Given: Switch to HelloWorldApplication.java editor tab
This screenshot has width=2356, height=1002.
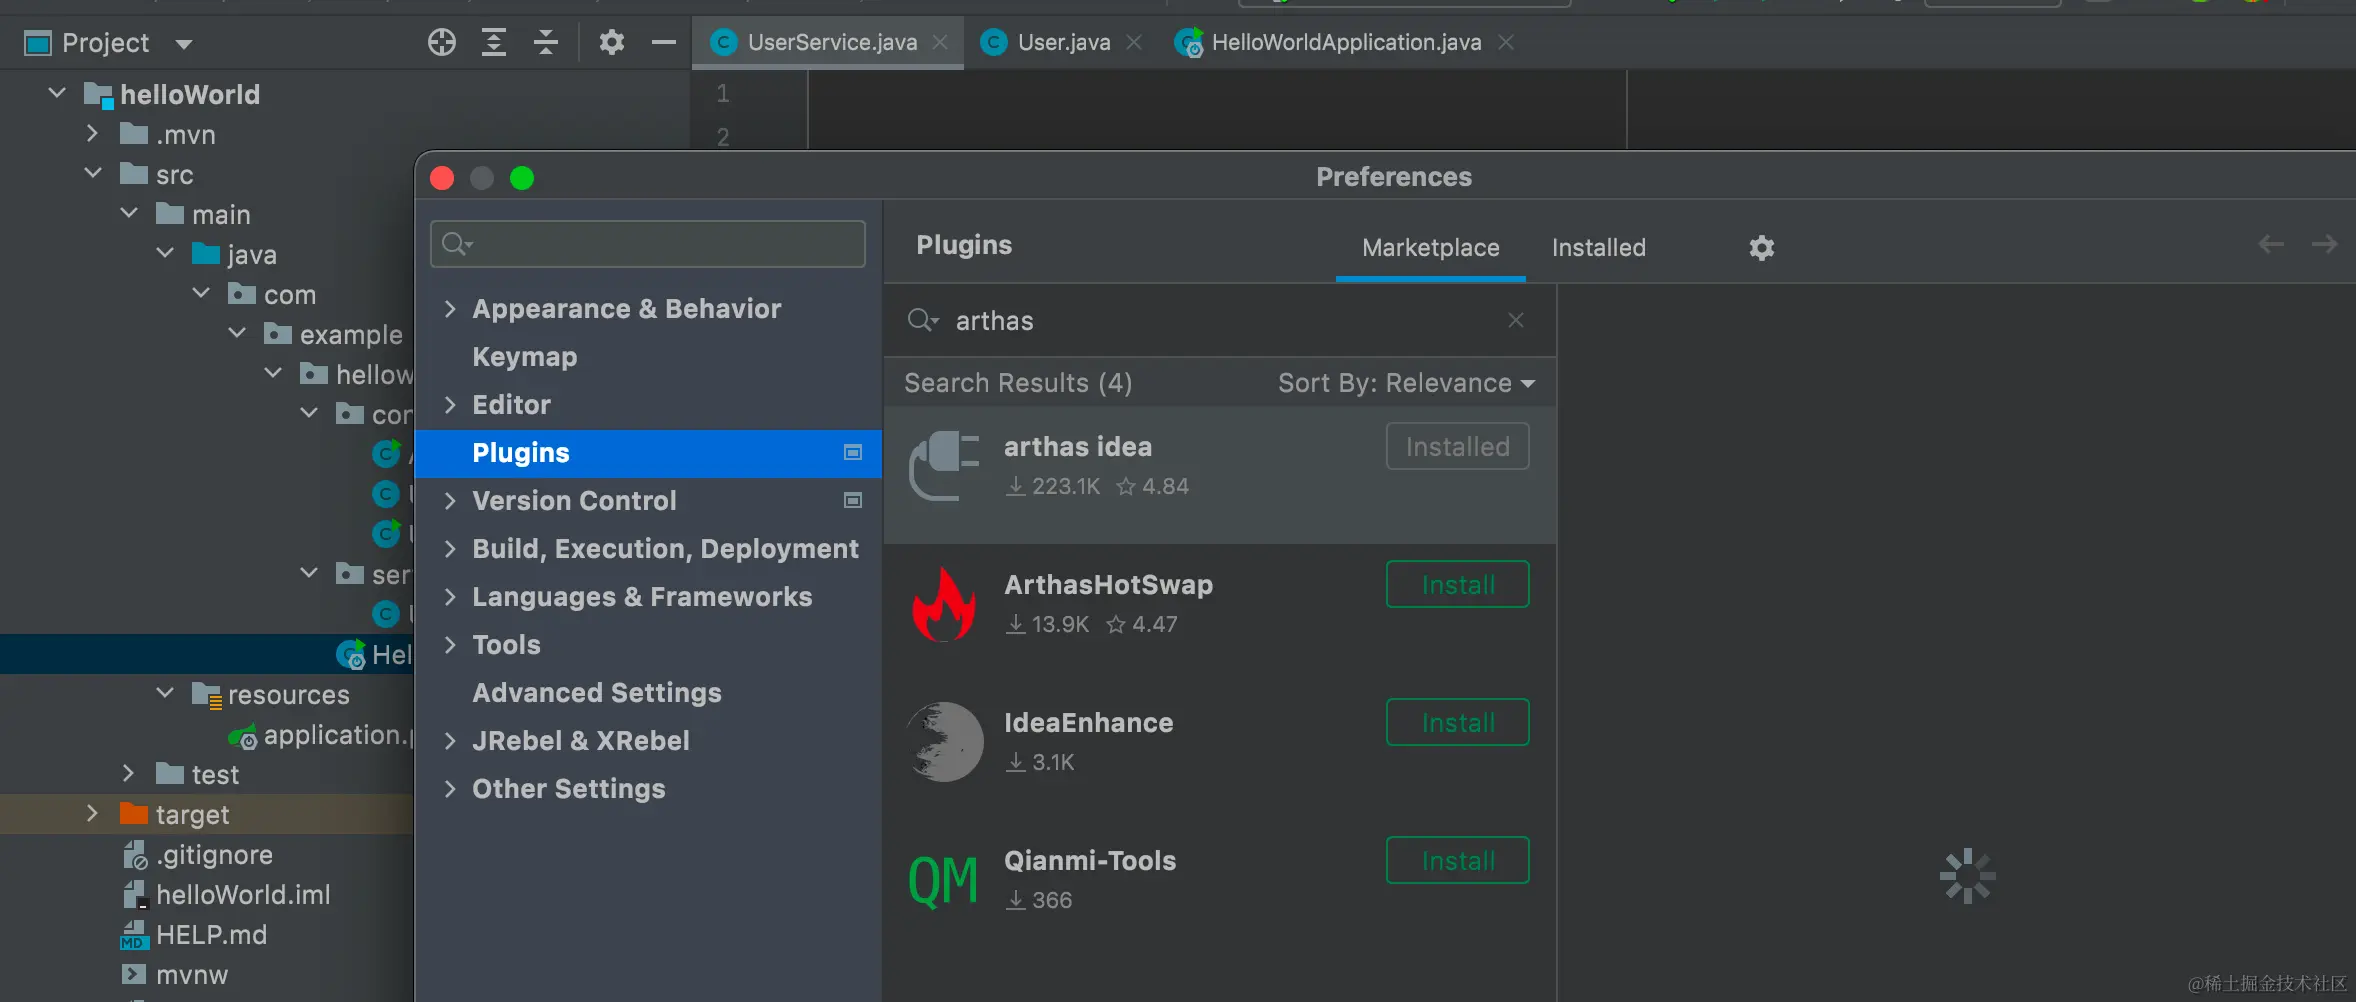Looking at the screenshot, I should (1346, 42).
